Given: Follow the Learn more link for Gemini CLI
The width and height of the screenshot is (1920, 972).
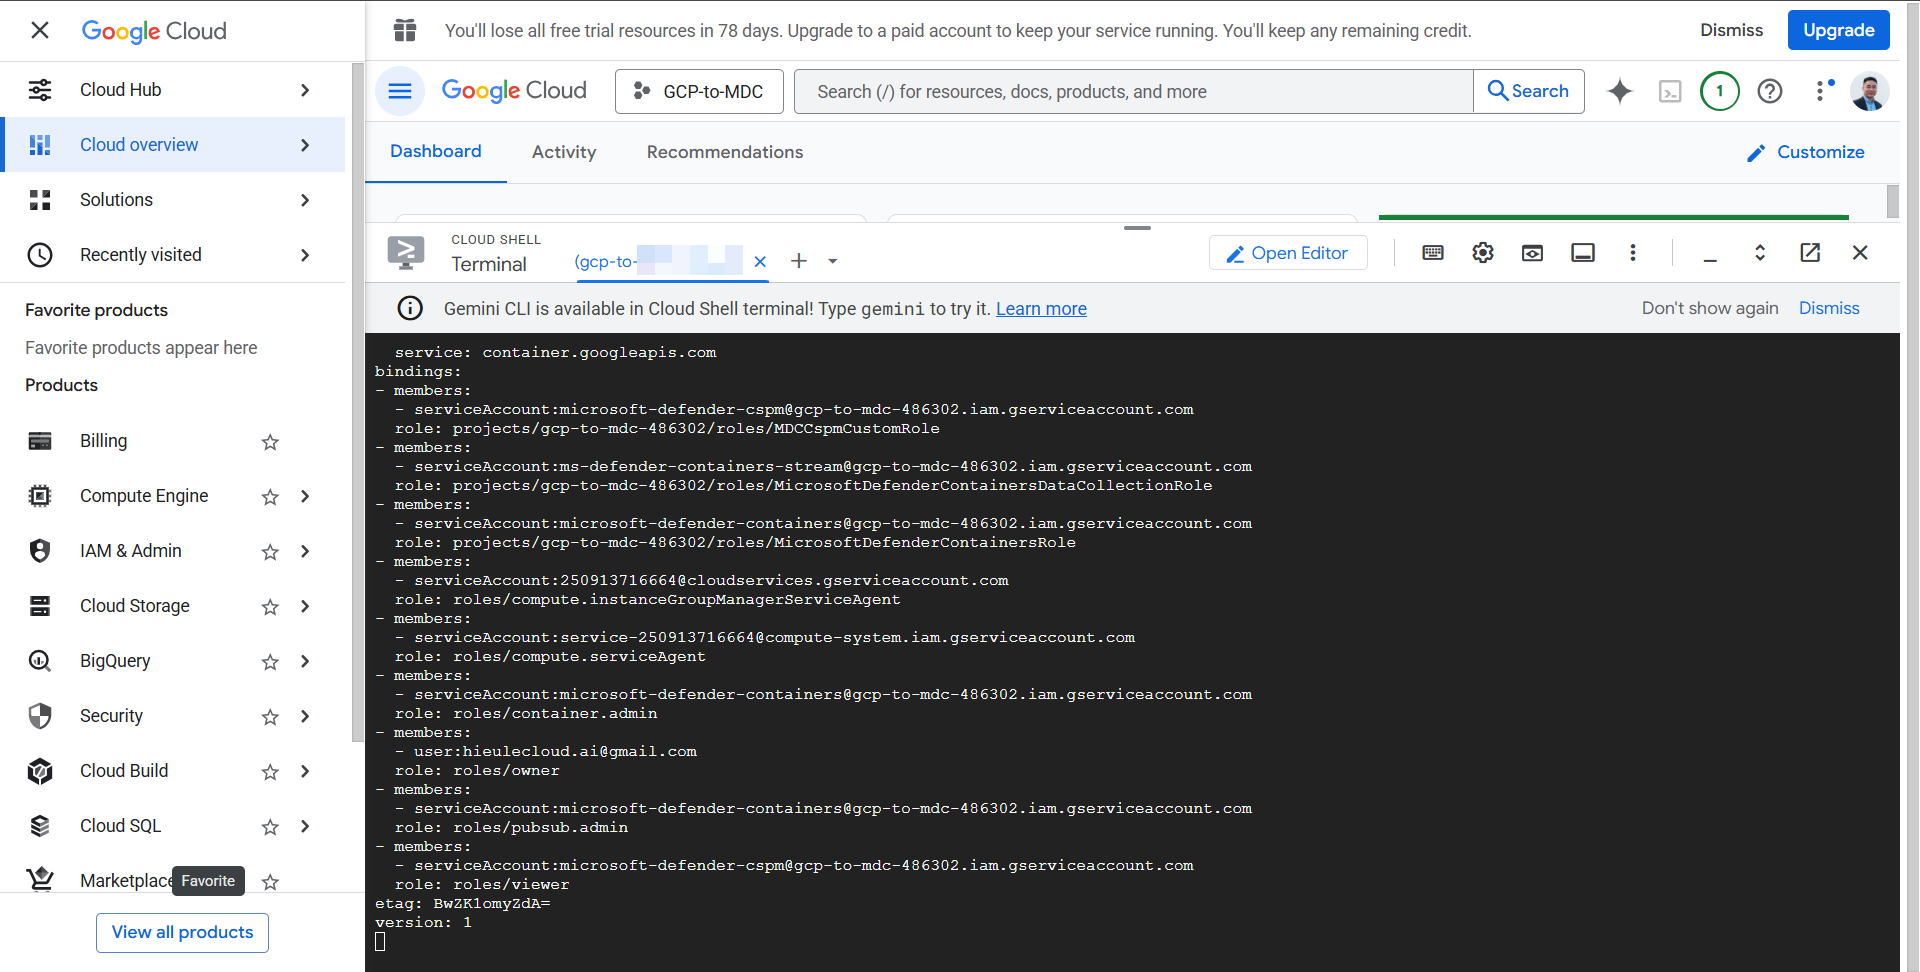Looking at the screenshot, I should pyautogui.click(x=1040, y=309).
